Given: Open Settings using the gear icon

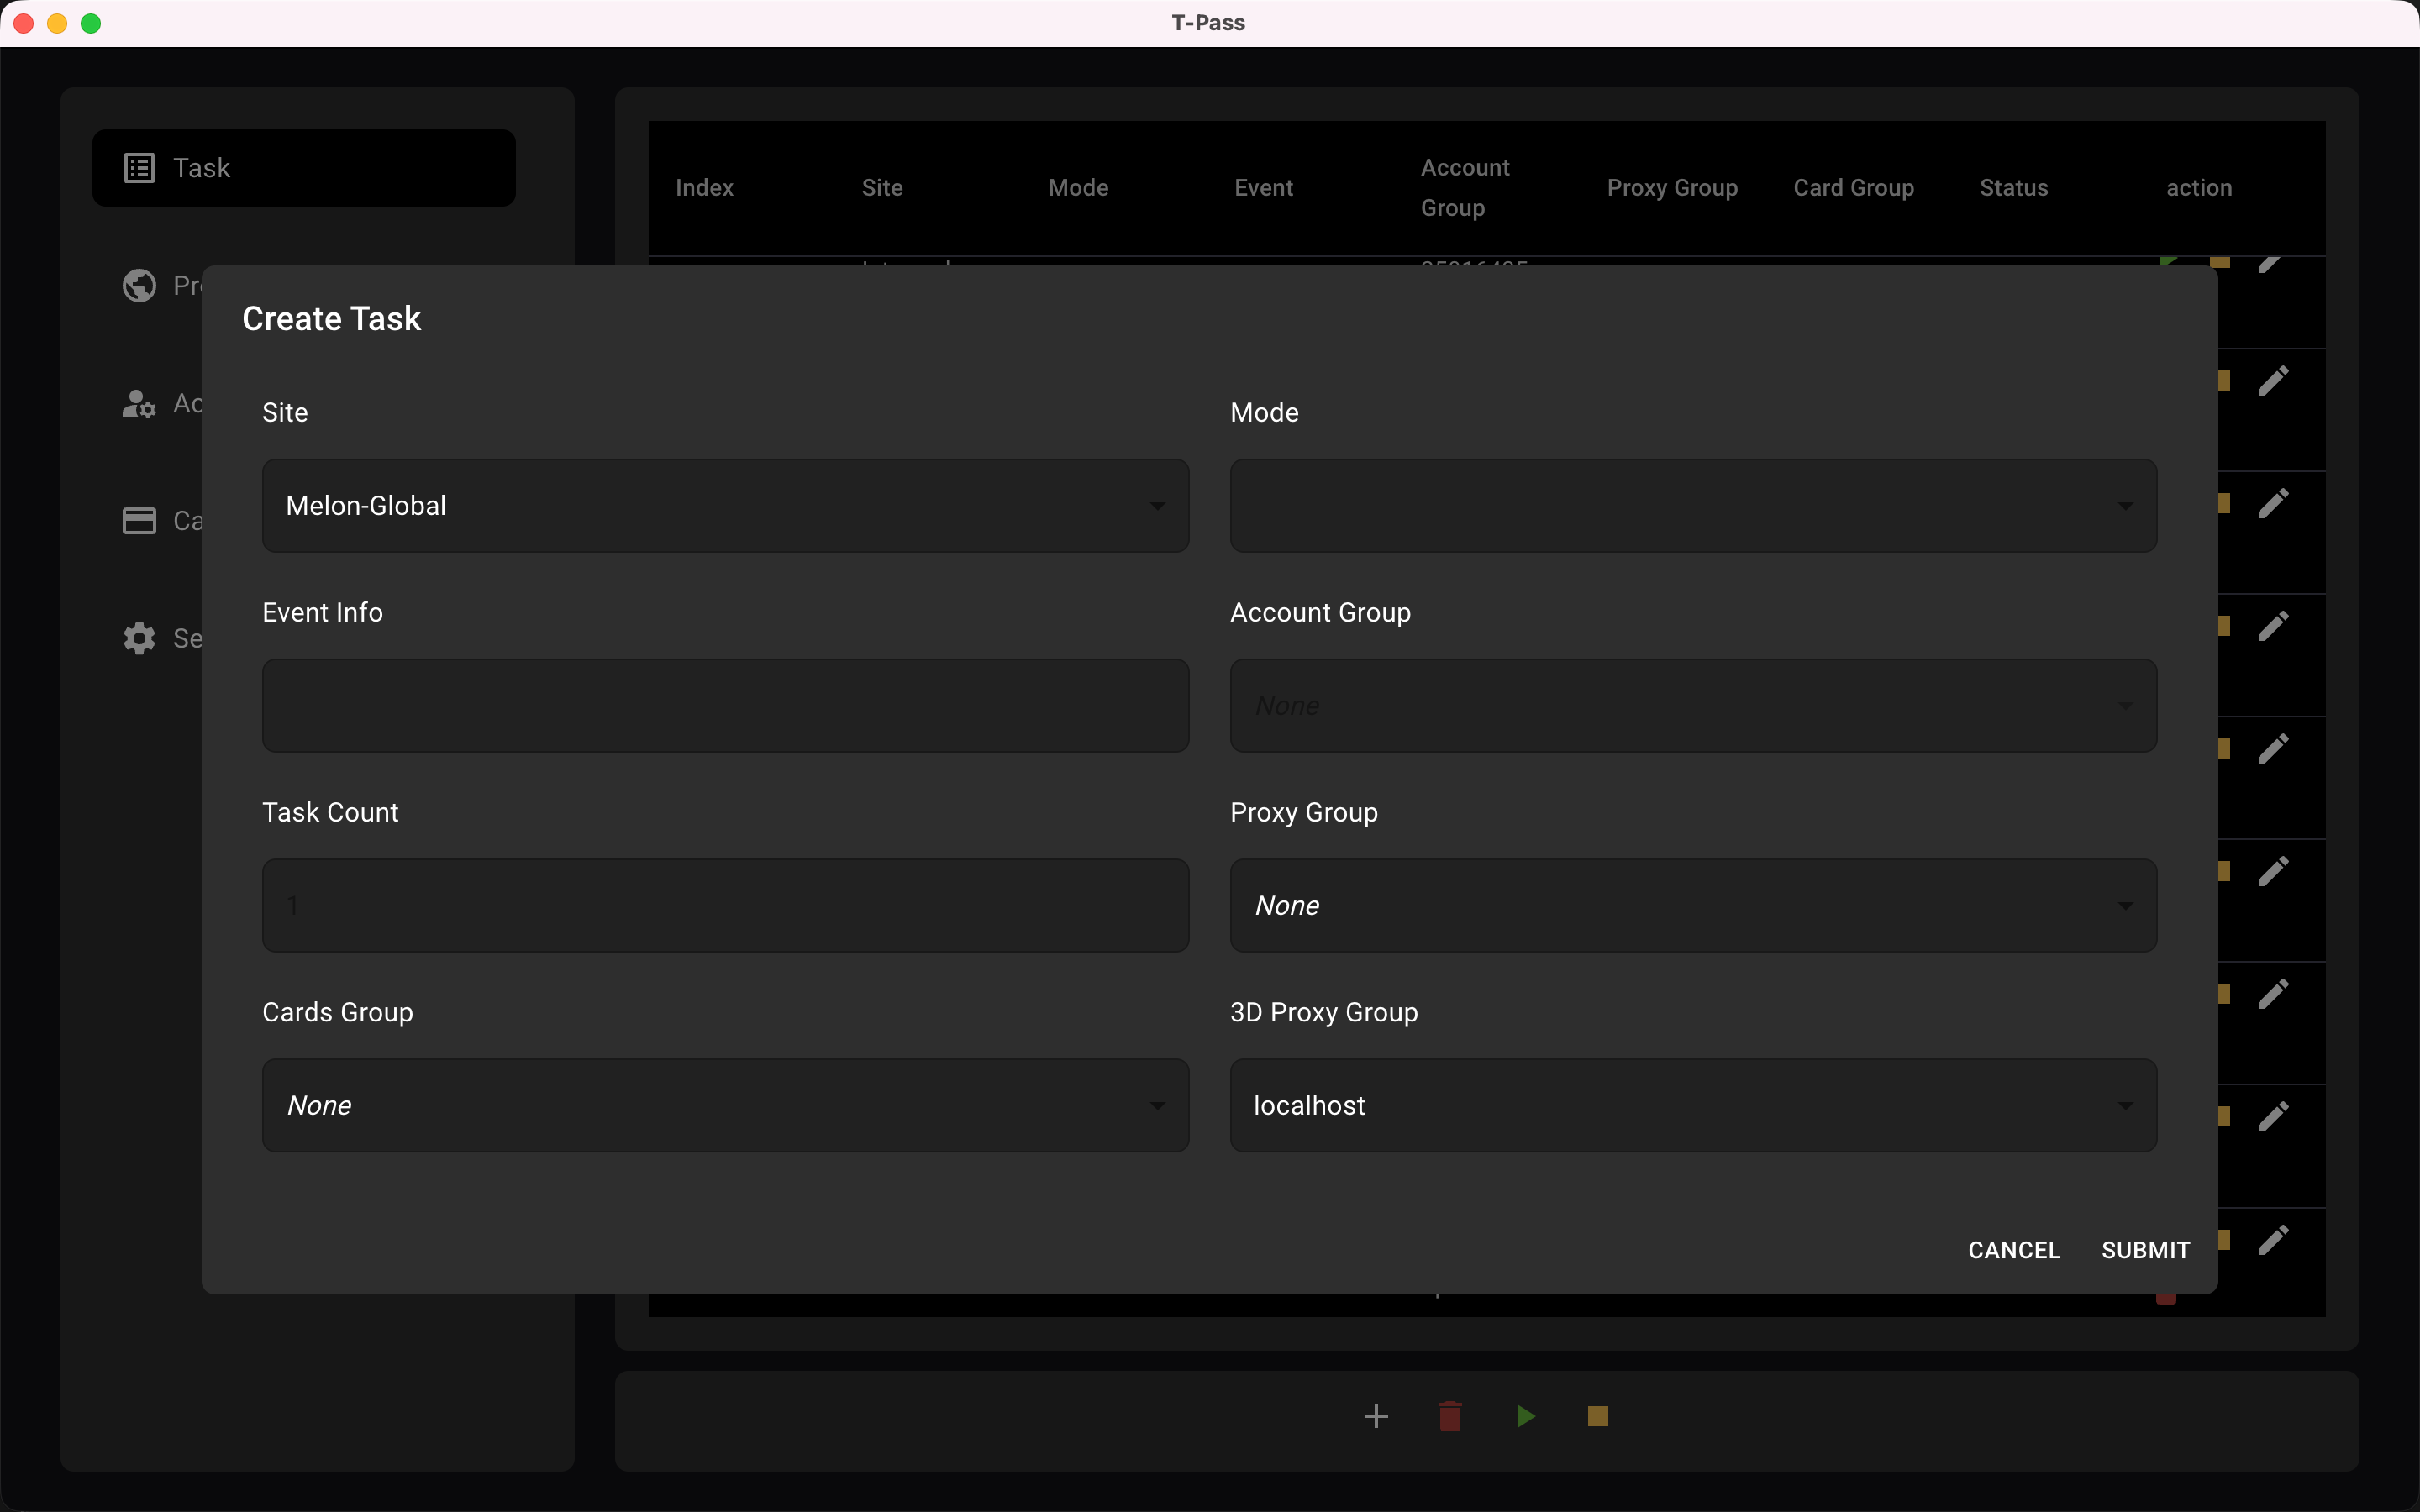Looking at the screenshot, I should [x=139, y=638].
